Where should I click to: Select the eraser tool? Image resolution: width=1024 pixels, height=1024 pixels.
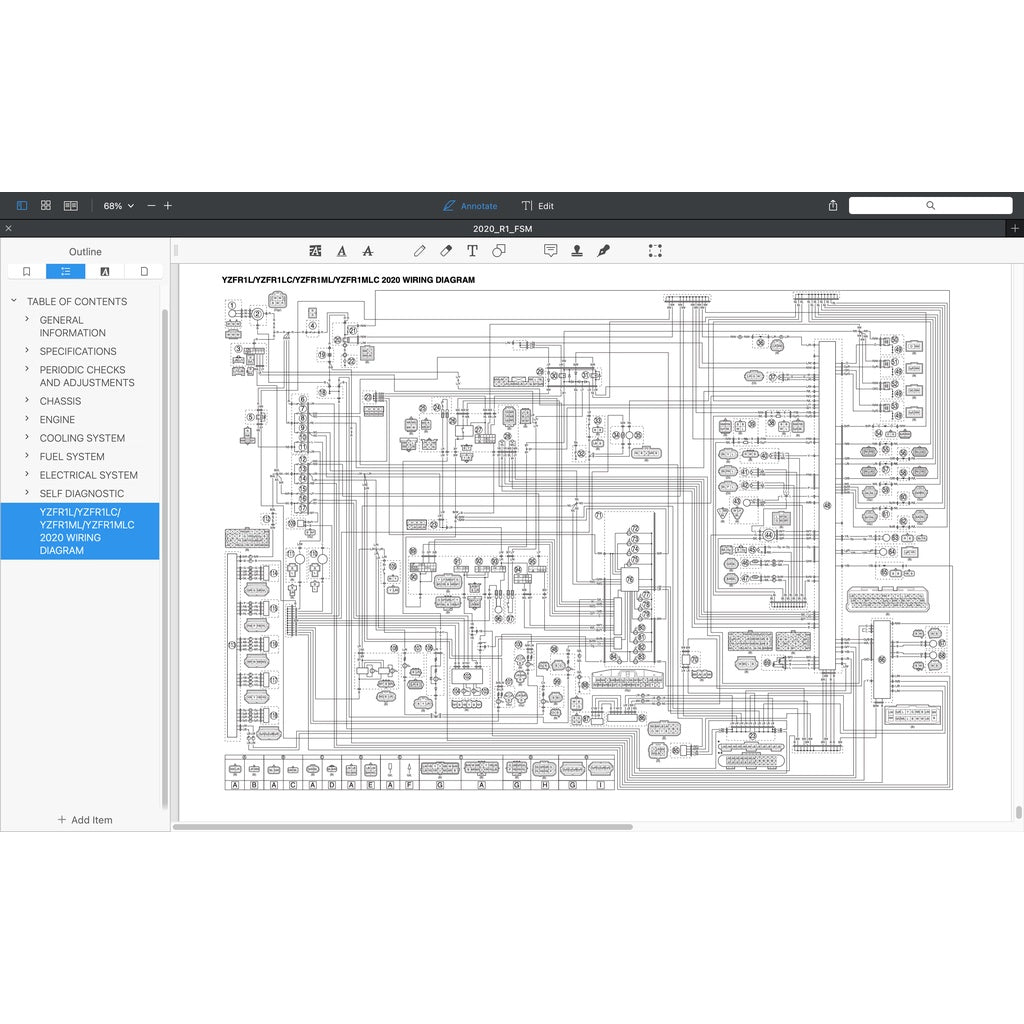click(x=446, y=251)
